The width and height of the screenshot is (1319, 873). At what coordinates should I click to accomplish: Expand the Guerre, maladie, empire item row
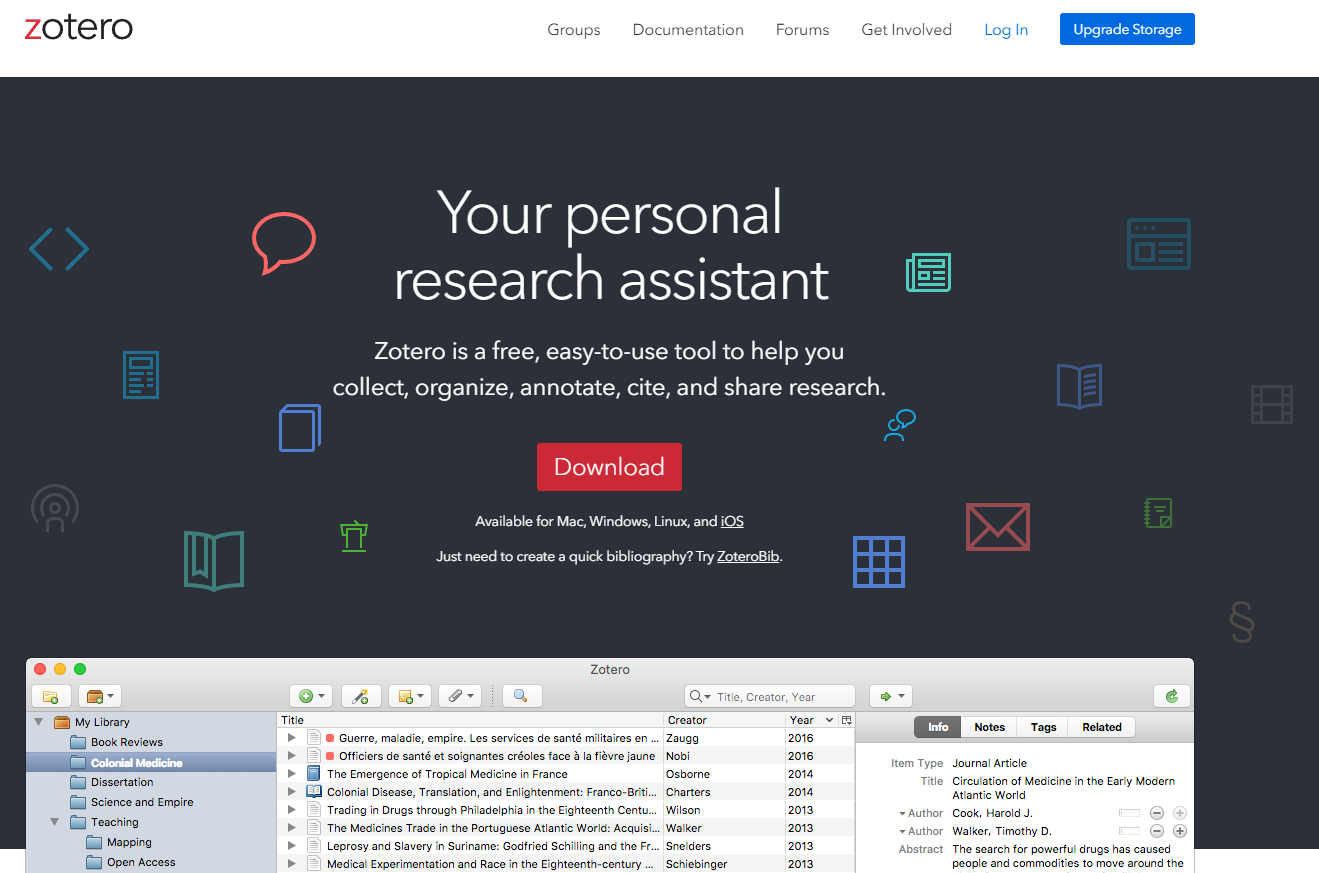click(292, 738)
